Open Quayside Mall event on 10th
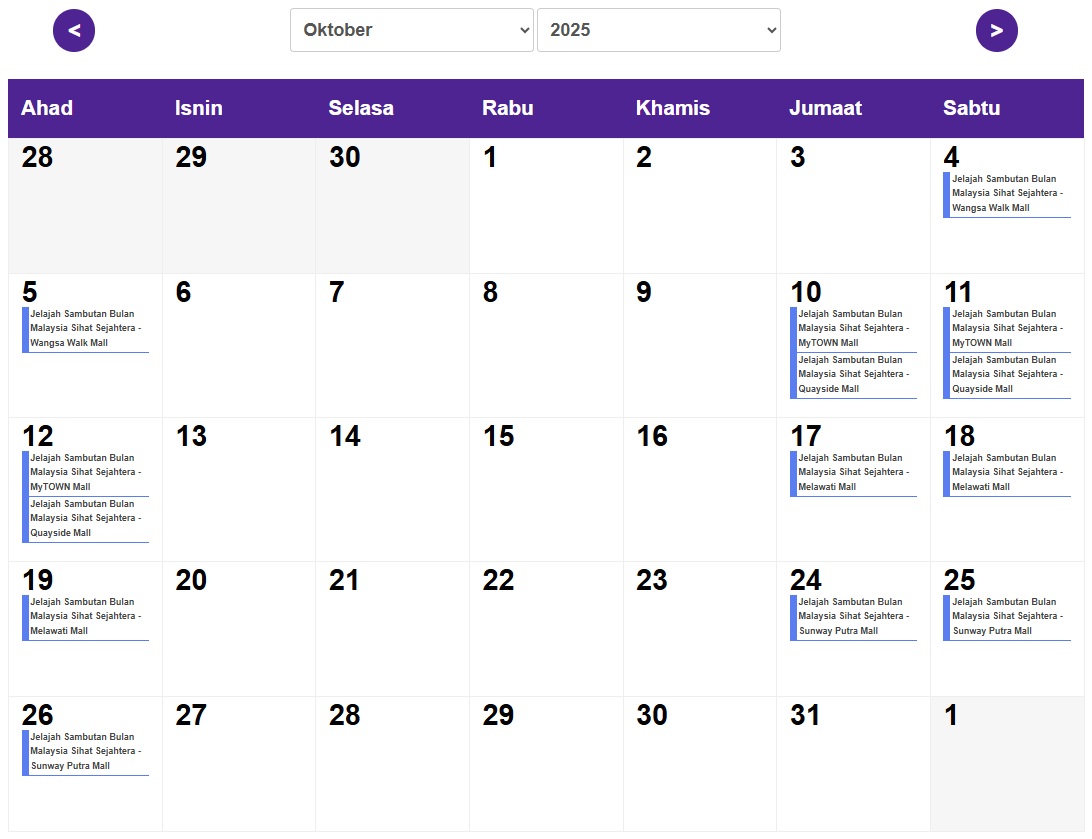The height and width of the screenshot is (839, 1092). [853, 375]
